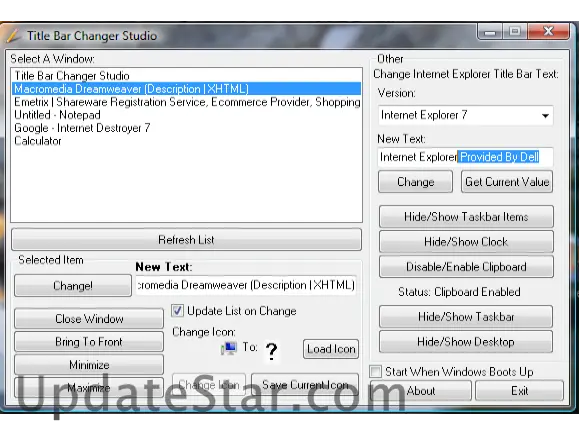Select Google - Internet Destroyer 7 entry
Screen dimensions: 581x436
[186, 127]
